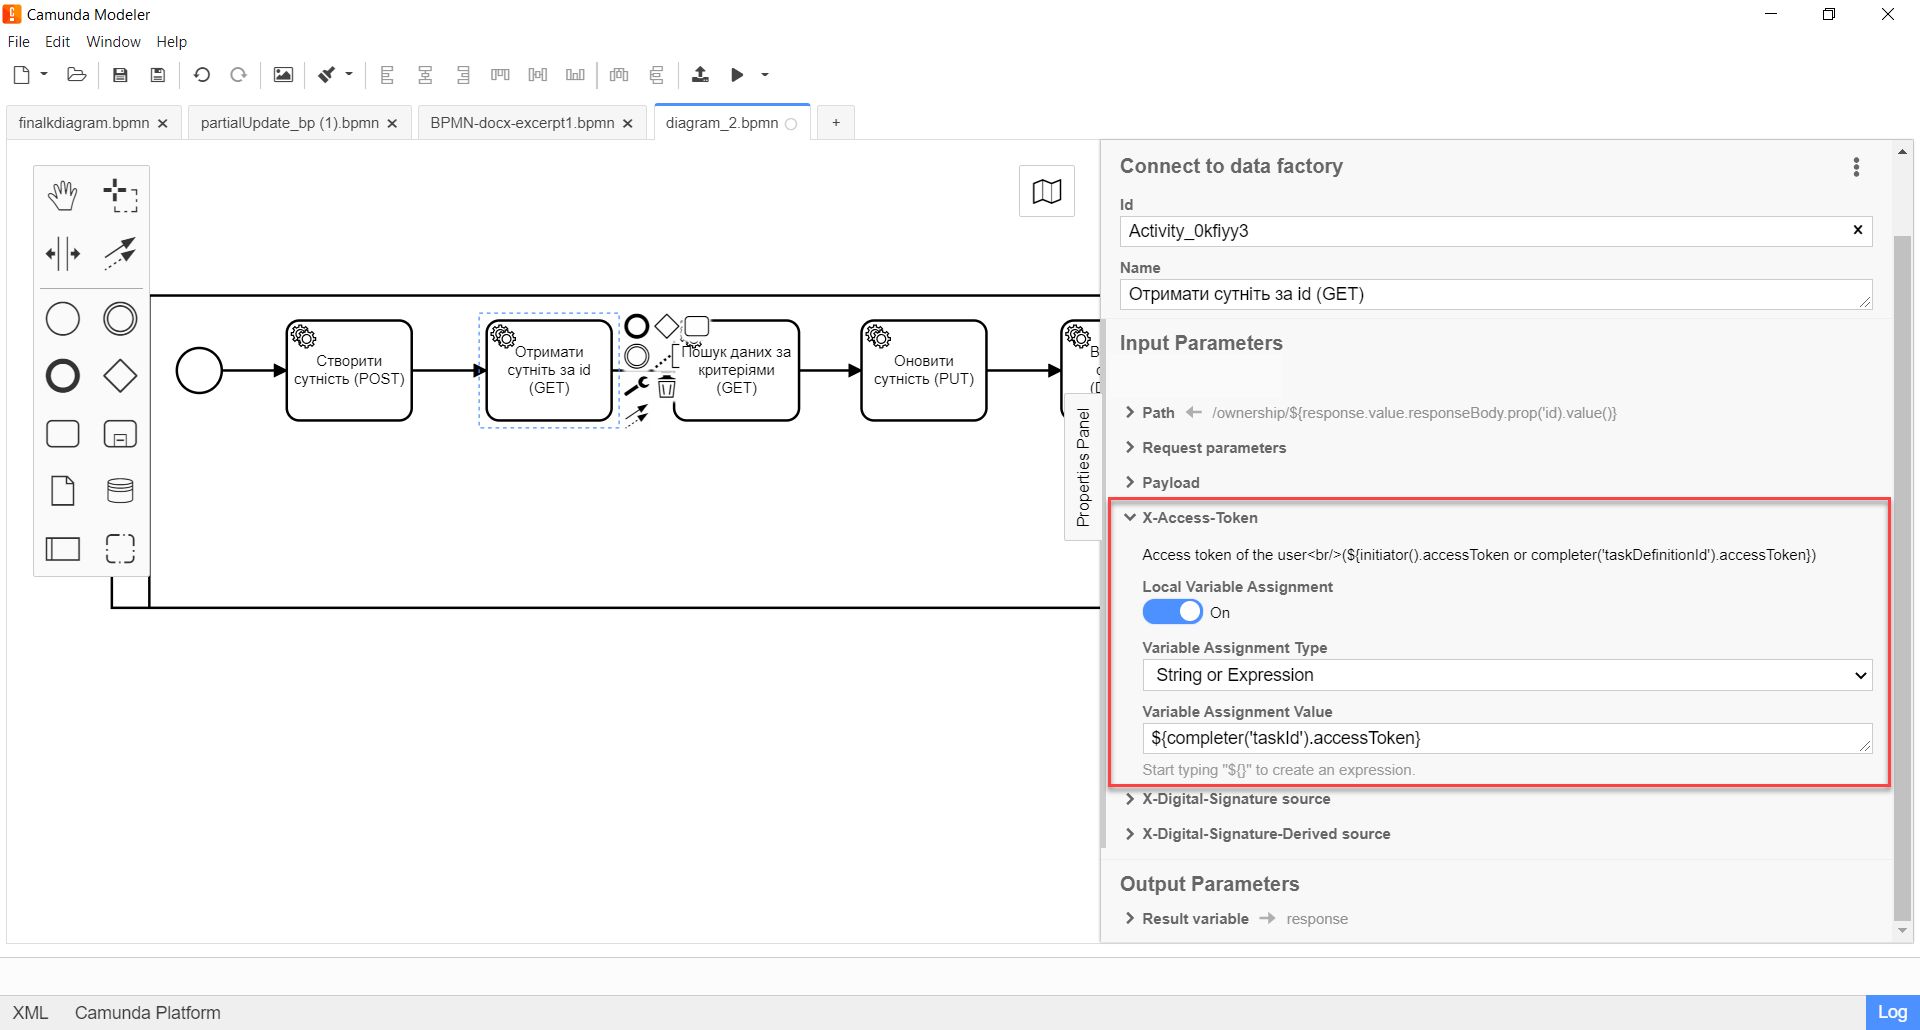Create a task from the palette
The width and height of the screenshot is (1920, 1030).
tap(63, 434)
